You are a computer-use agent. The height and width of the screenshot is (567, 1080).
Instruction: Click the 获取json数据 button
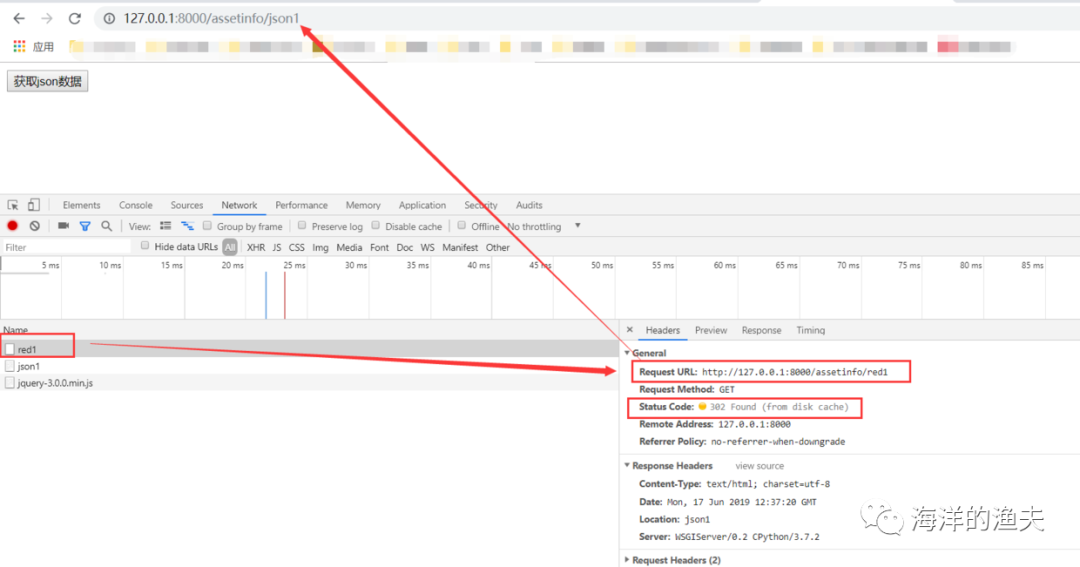tap(48, 81)
